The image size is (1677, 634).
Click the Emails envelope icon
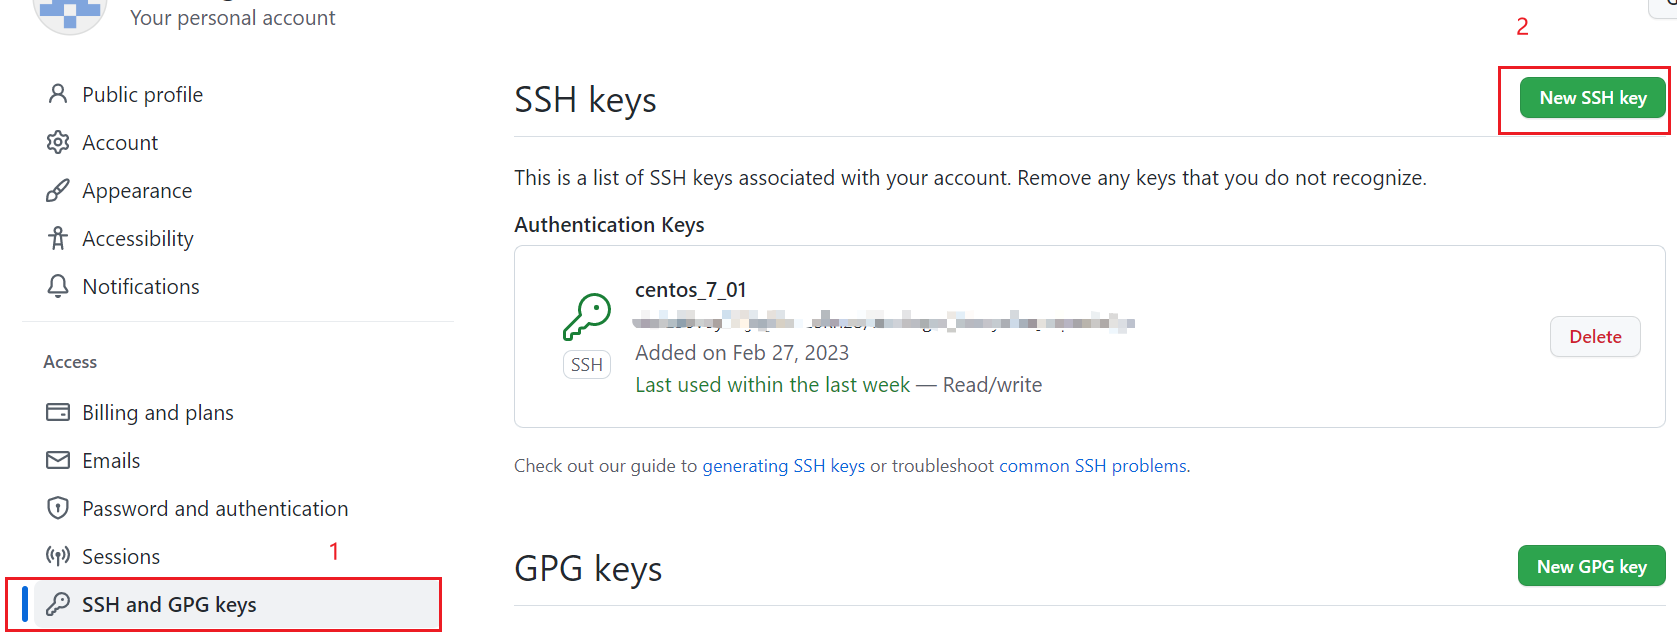tap(58, 460)
